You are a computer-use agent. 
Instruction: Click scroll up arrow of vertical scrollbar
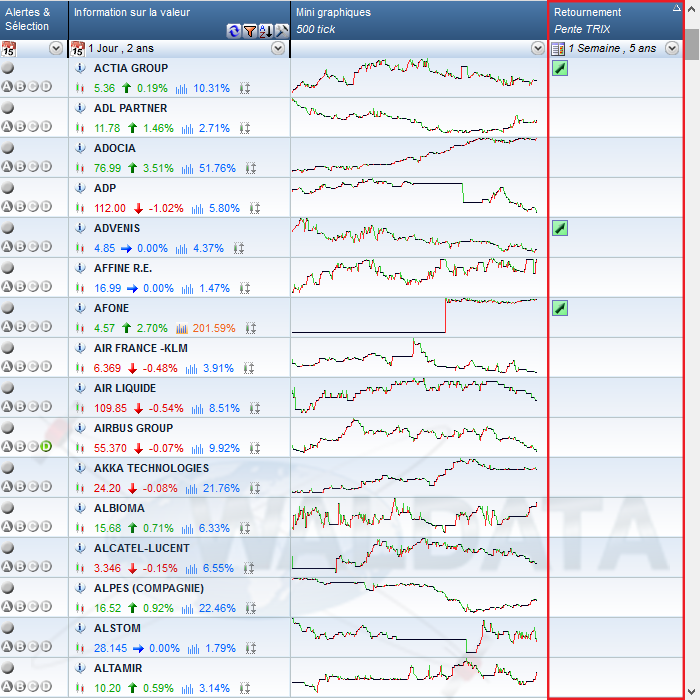692,8
